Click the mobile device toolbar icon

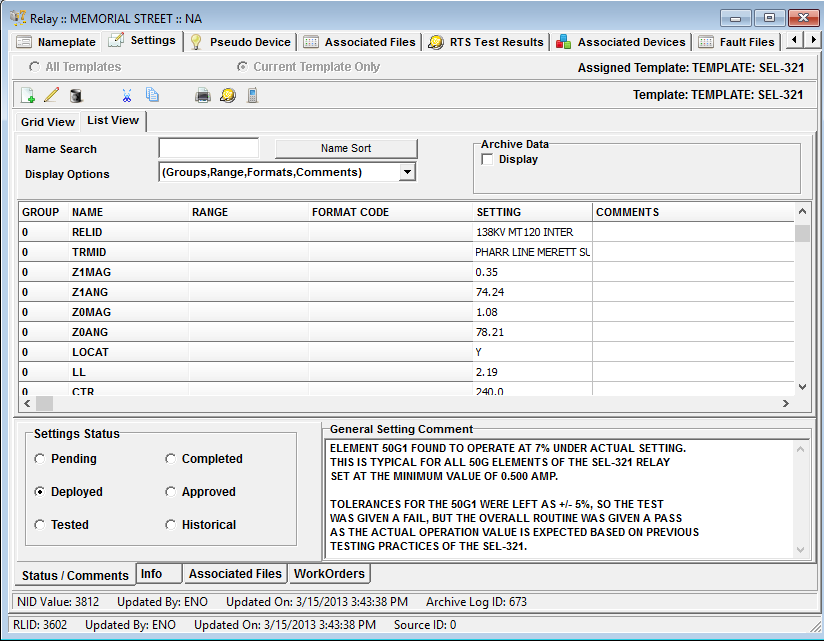pos(252,95)
